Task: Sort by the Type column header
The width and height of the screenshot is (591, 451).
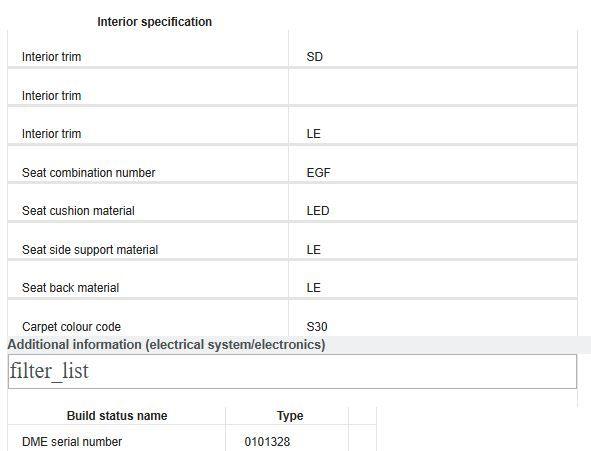Action: (290, 416)
